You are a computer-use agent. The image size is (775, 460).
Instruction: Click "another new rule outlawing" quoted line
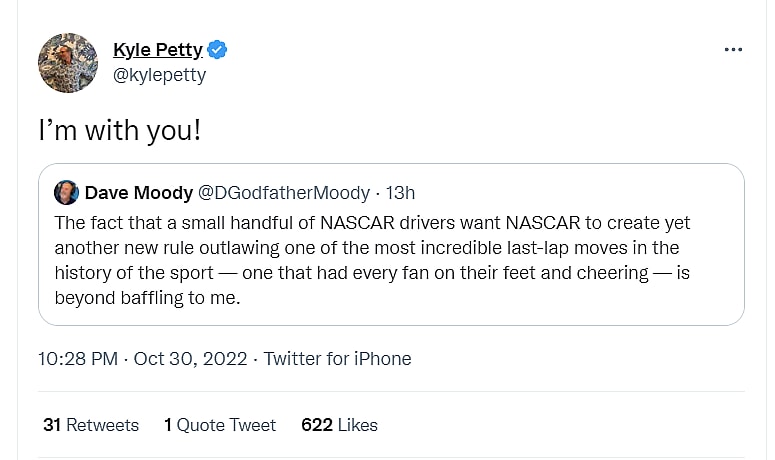pyautogui.click(x=365, y=248)
